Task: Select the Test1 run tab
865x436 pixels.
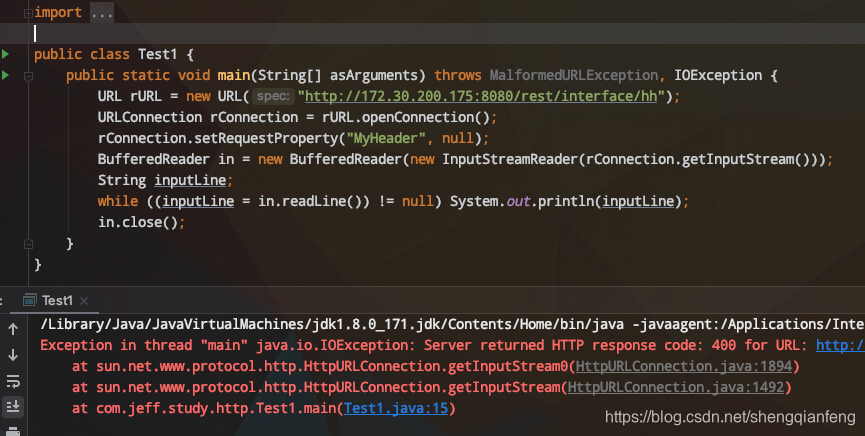Action: click(x=57, y=301)
